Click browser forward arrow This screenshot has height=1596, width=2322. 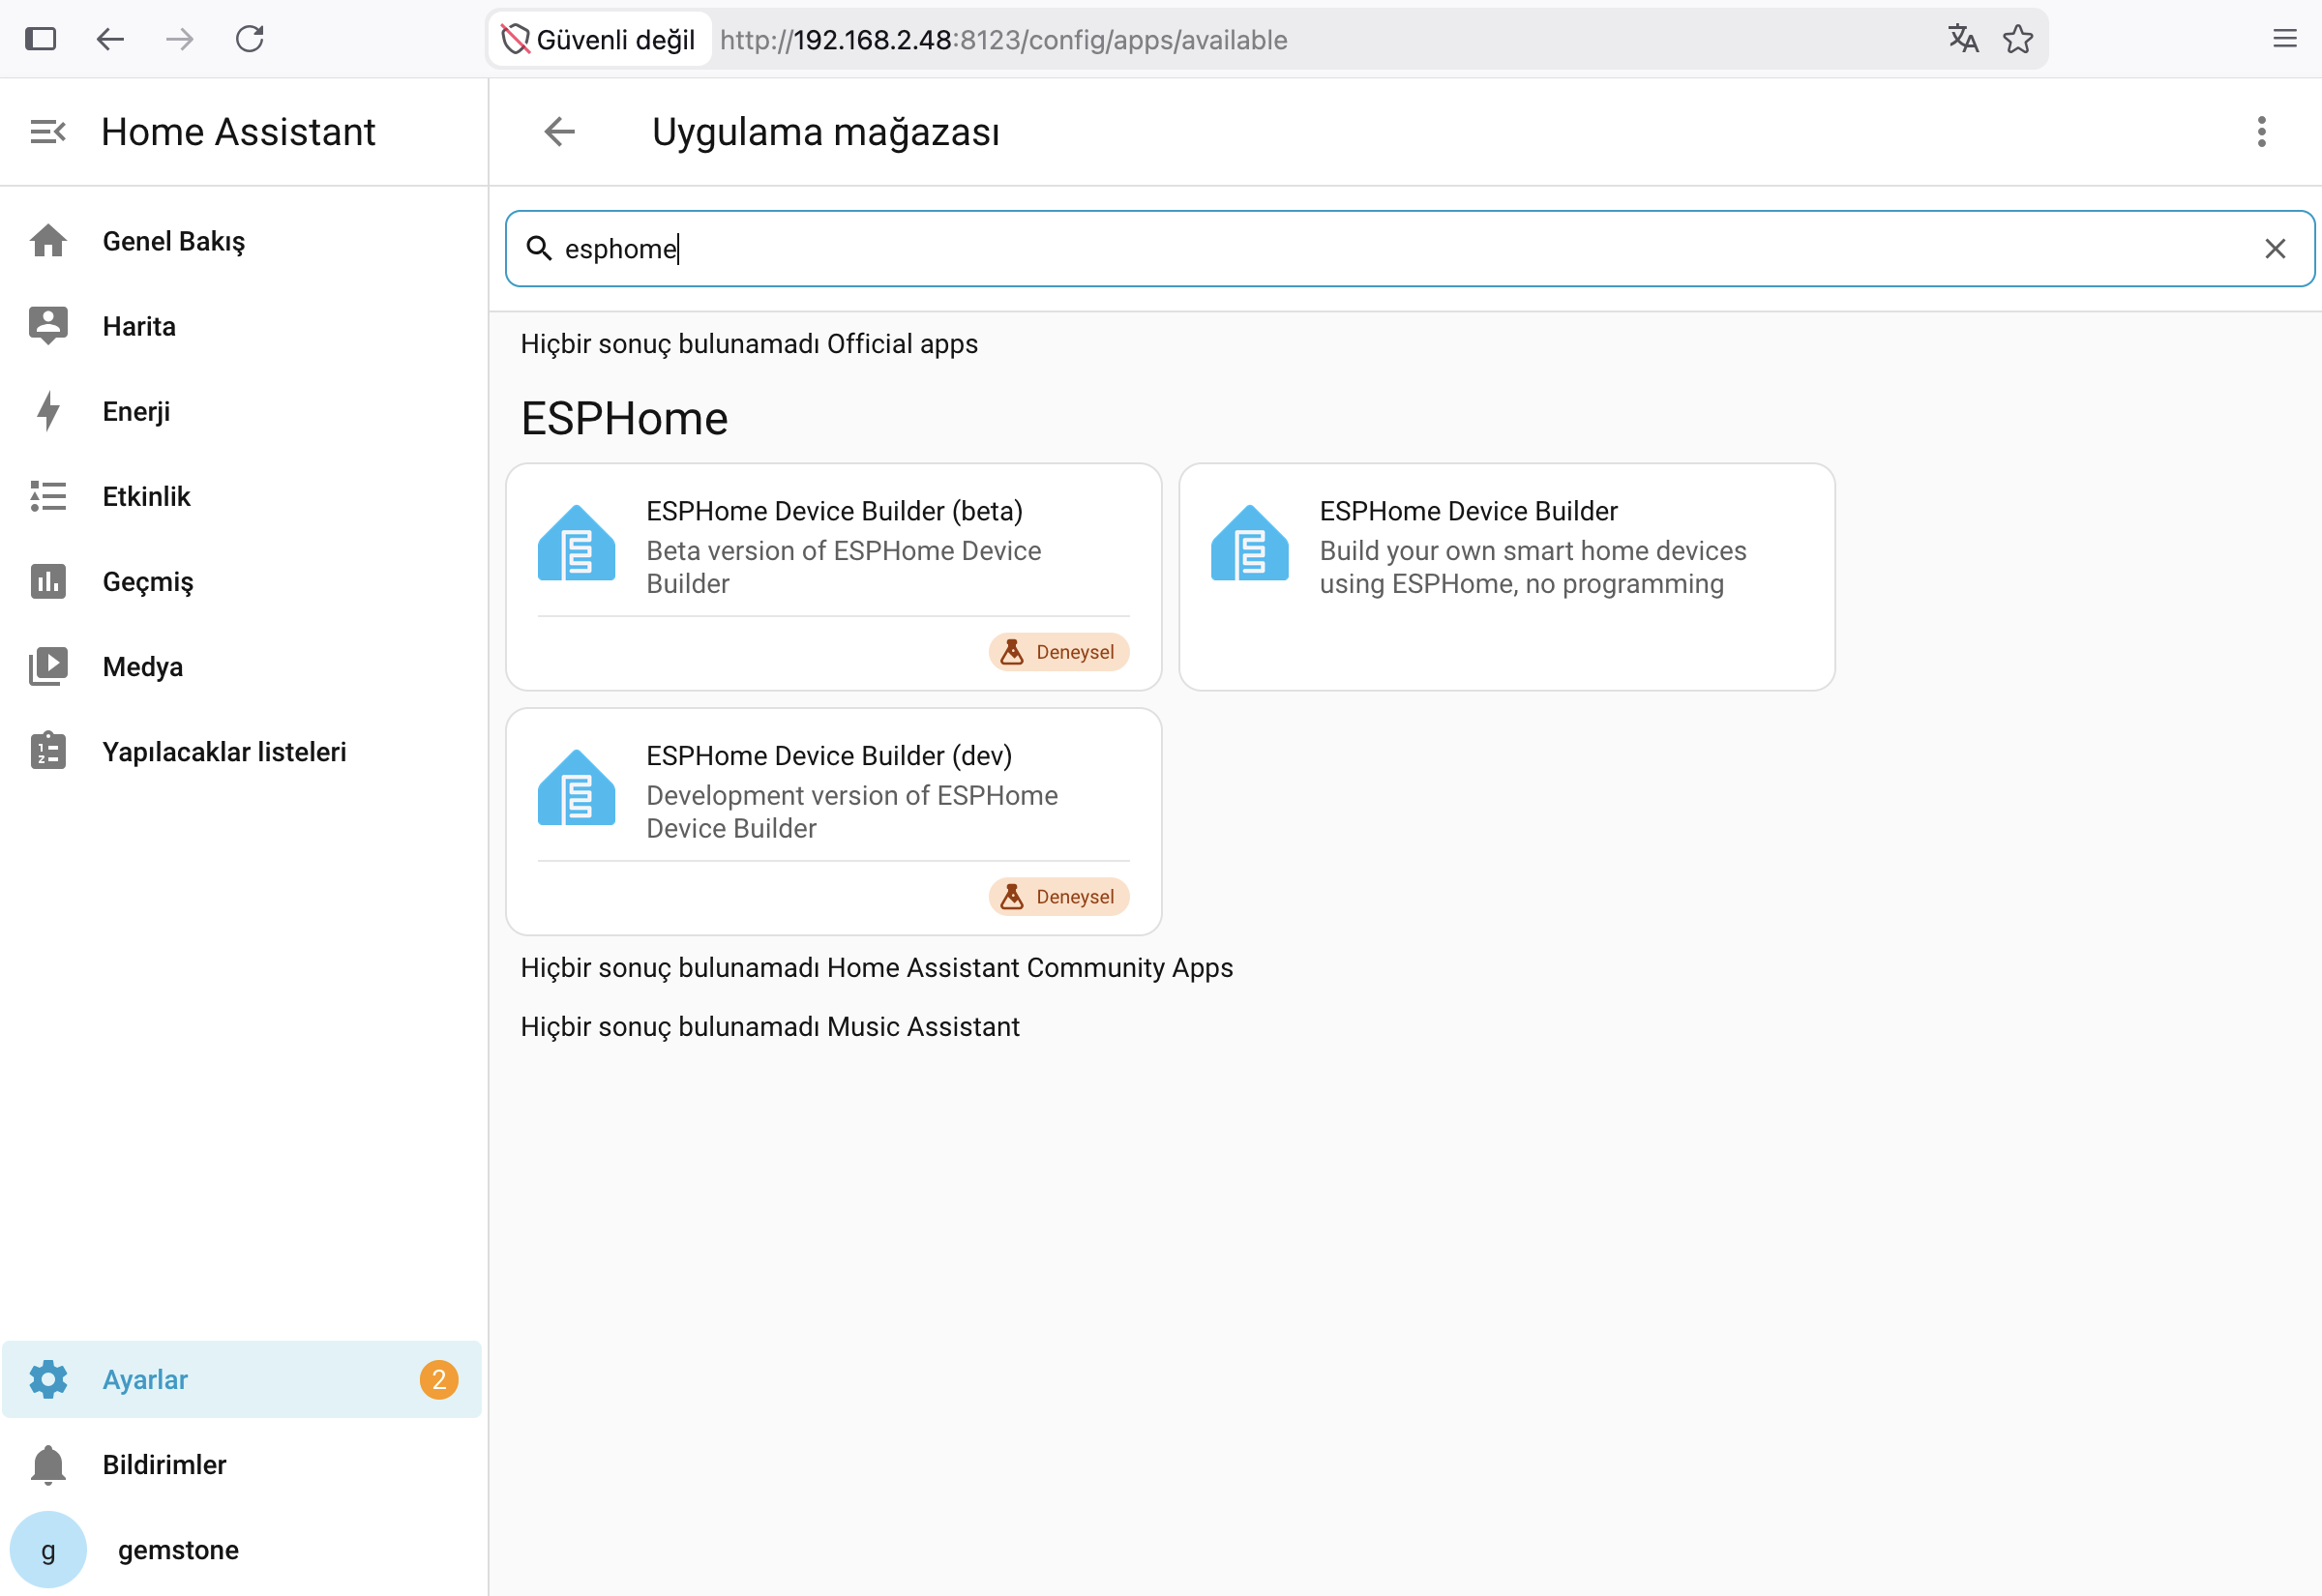pos(180,39)
